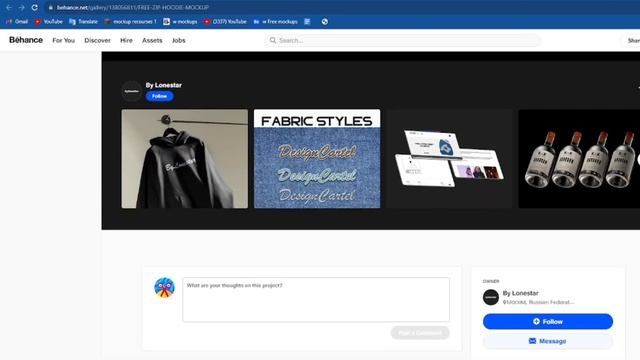Open the Discover menu
Viewport: 640px width, 360px height.
coord(98,40)
